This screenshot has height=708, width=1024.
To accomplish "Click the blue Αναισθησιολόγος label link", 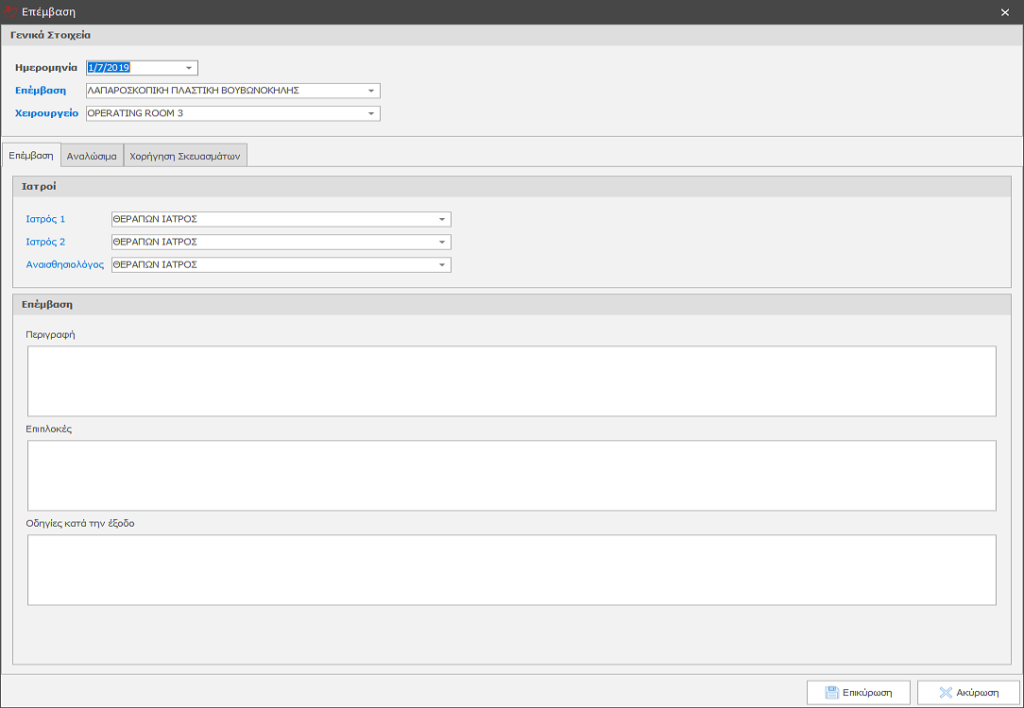I will [65, 265].
